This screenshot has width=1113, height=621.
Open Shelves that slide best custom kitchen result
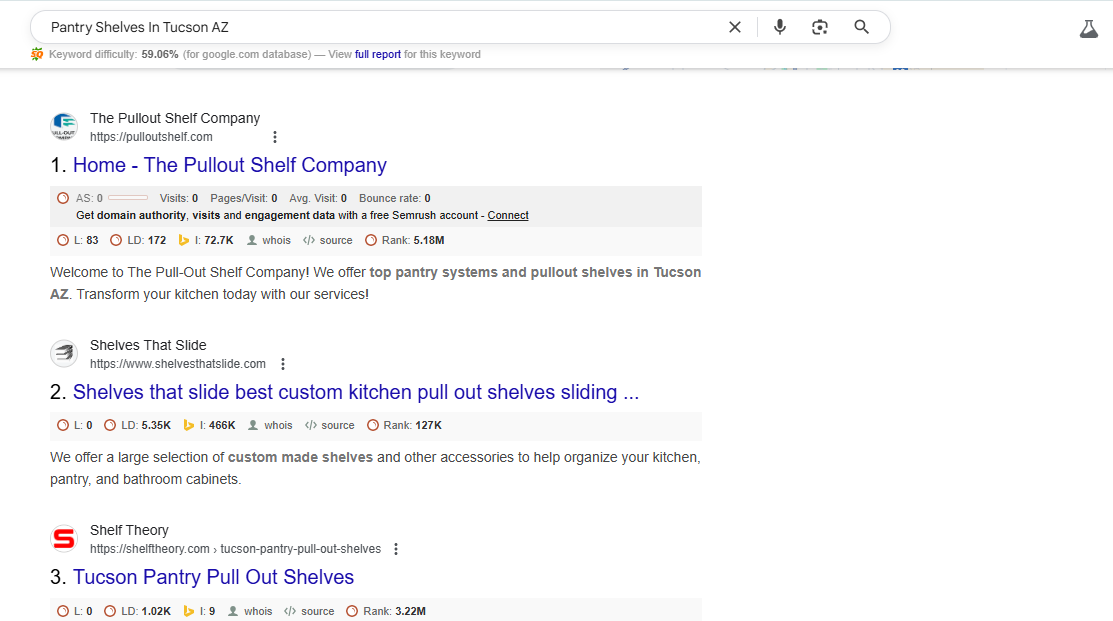click(355, 392)
